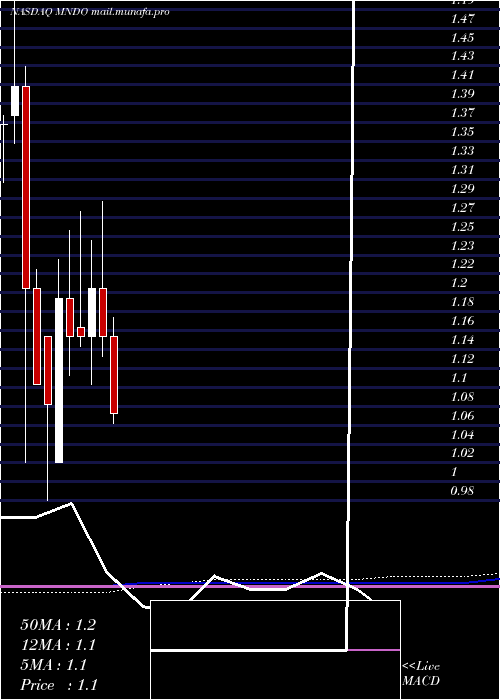This screenshot has height=700, width=500.
Task: Click the 1.45 price axis label
Action: point(462,38)
